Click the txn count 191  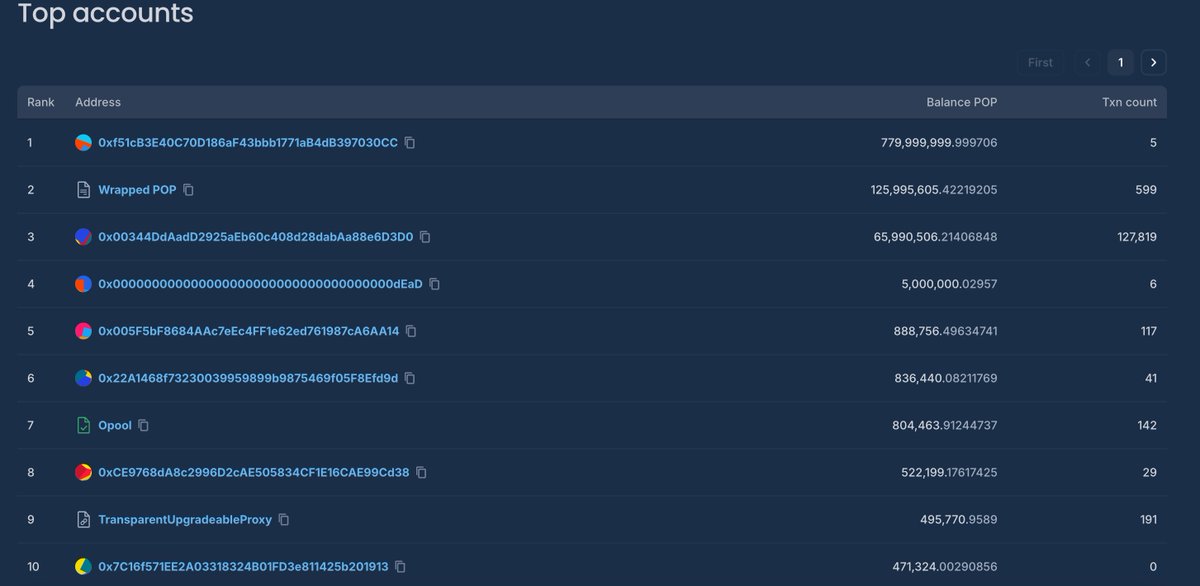(1148, 520)
